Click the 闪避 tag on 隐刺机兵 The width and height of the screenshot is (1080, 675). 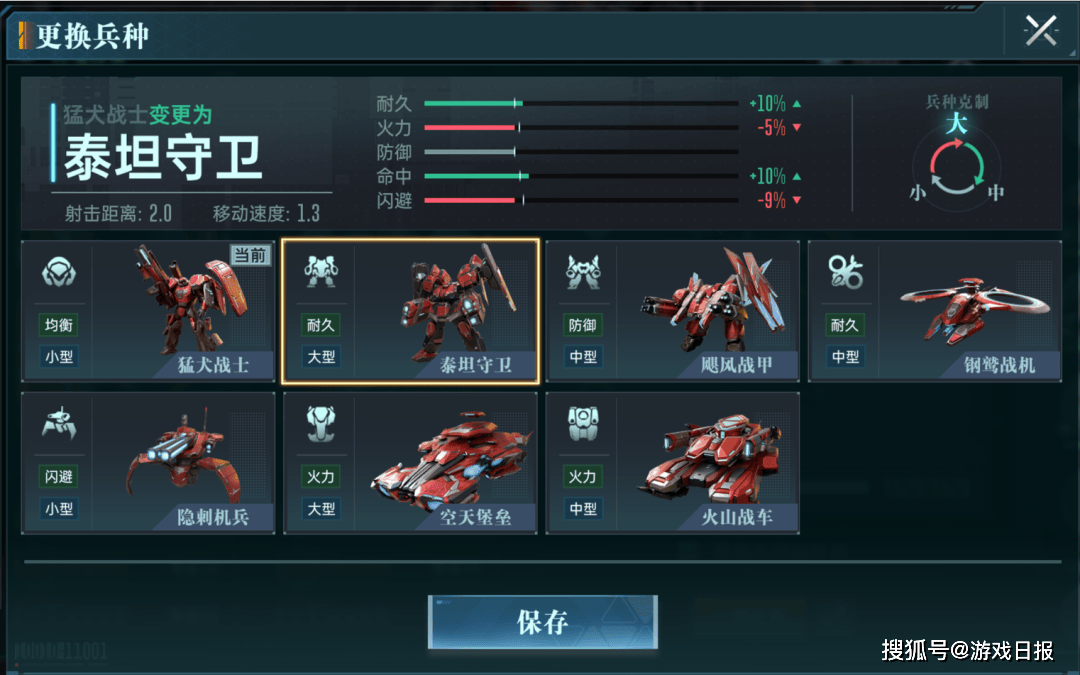pos(59,476)
